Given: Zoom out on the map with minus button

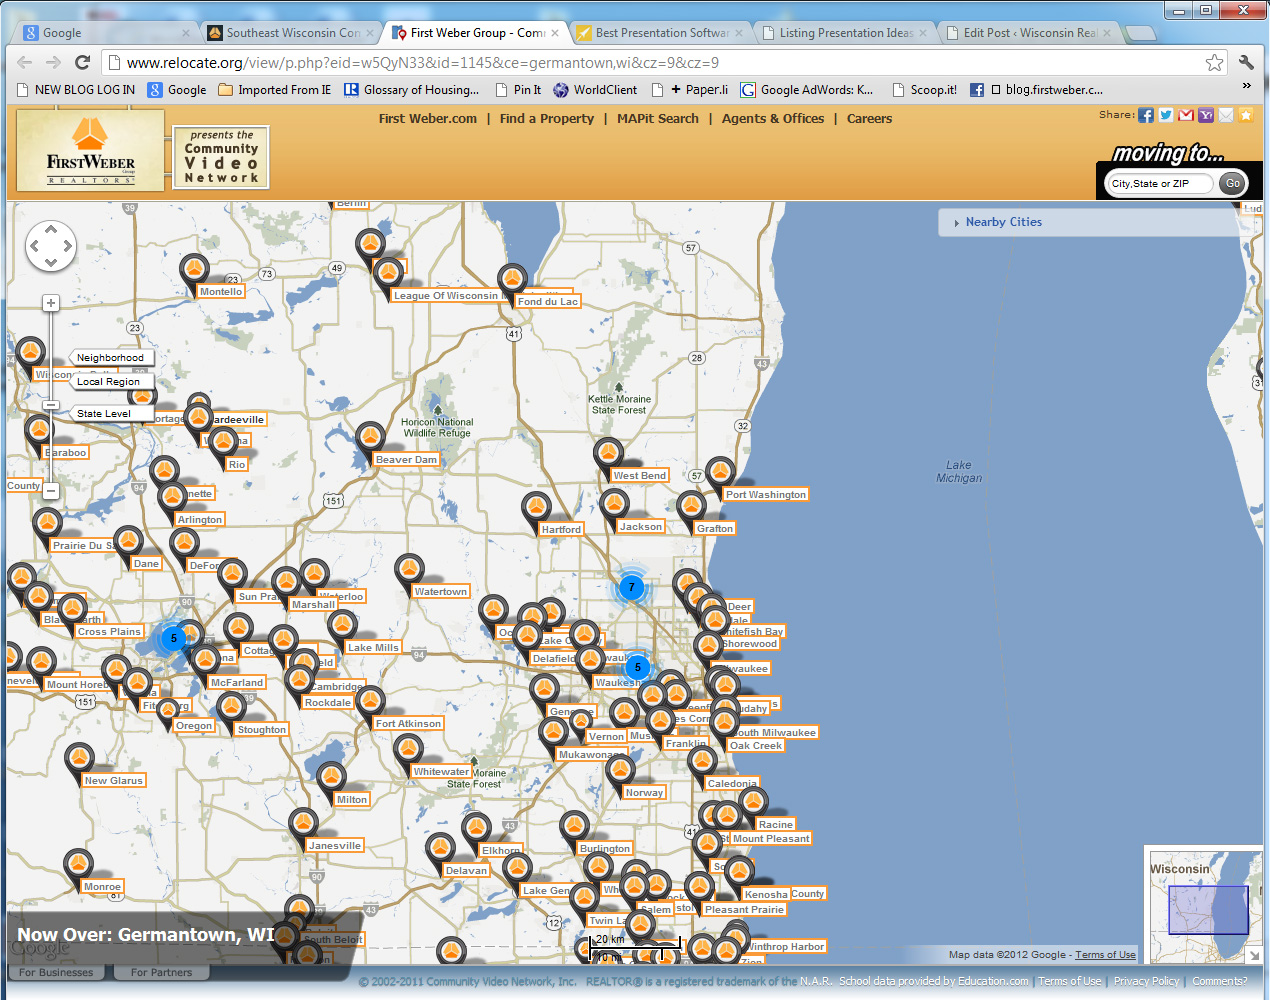Looking at the screenshot, I should coord(51,491).
